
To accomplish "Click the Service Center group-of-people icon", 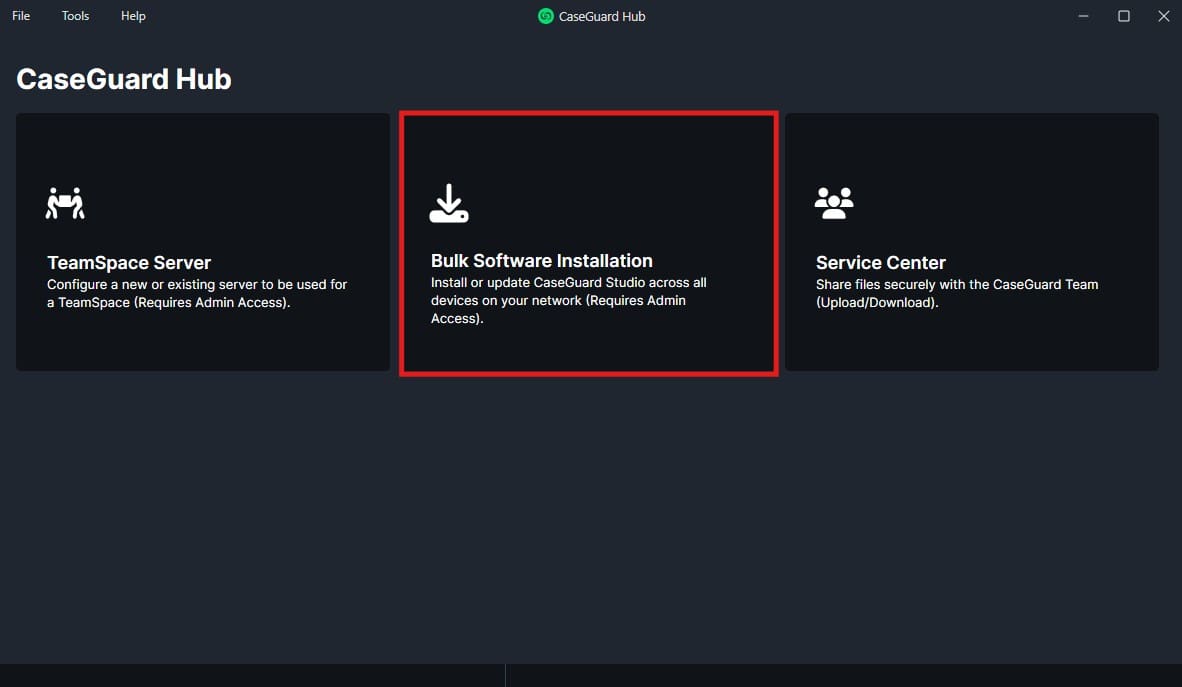I will point(834,203).
